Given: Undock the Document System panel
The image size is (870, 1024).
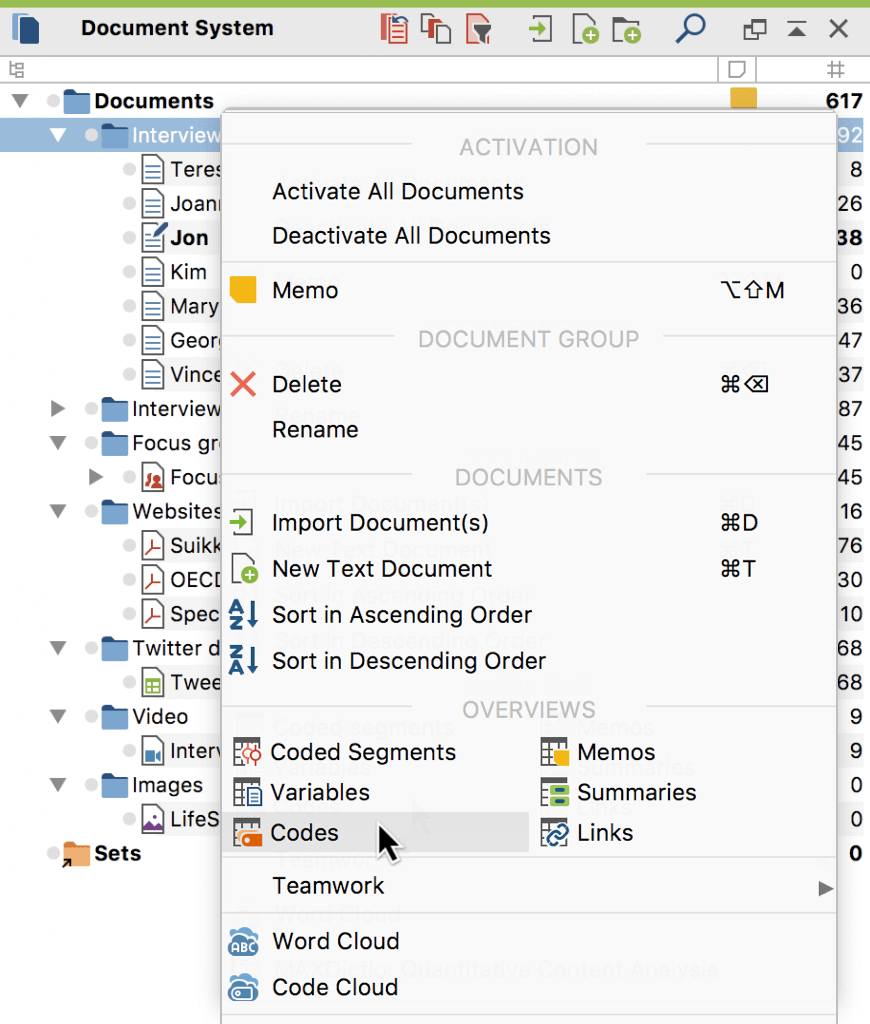Looking at the screenshot, I should pyautogui.click(x=754, y=29).
